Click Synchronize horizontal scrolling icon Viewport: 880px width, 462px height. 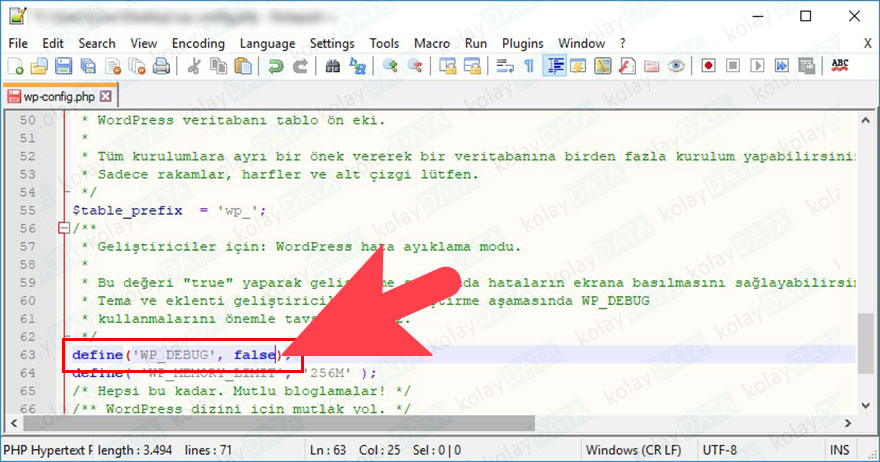click(472, 66)
